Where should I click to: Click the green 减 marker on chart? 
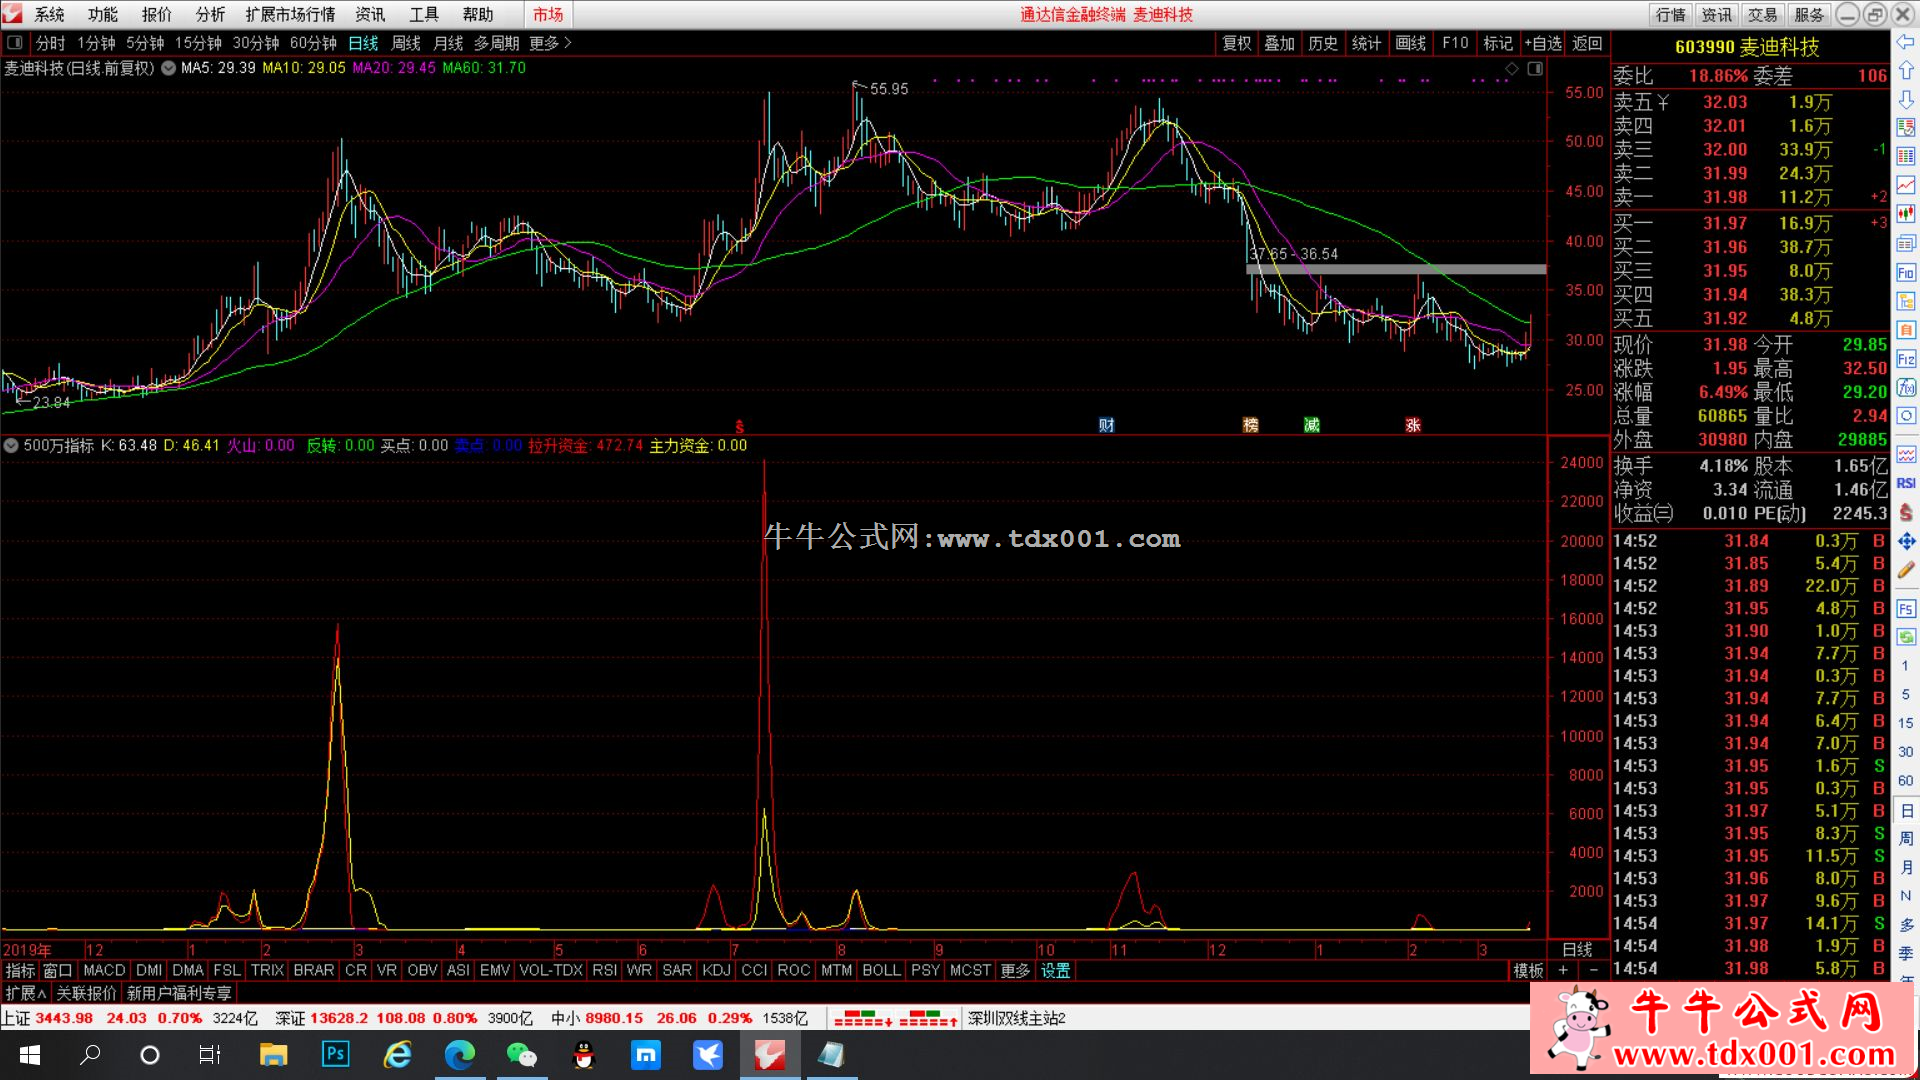coord(1312,425)
